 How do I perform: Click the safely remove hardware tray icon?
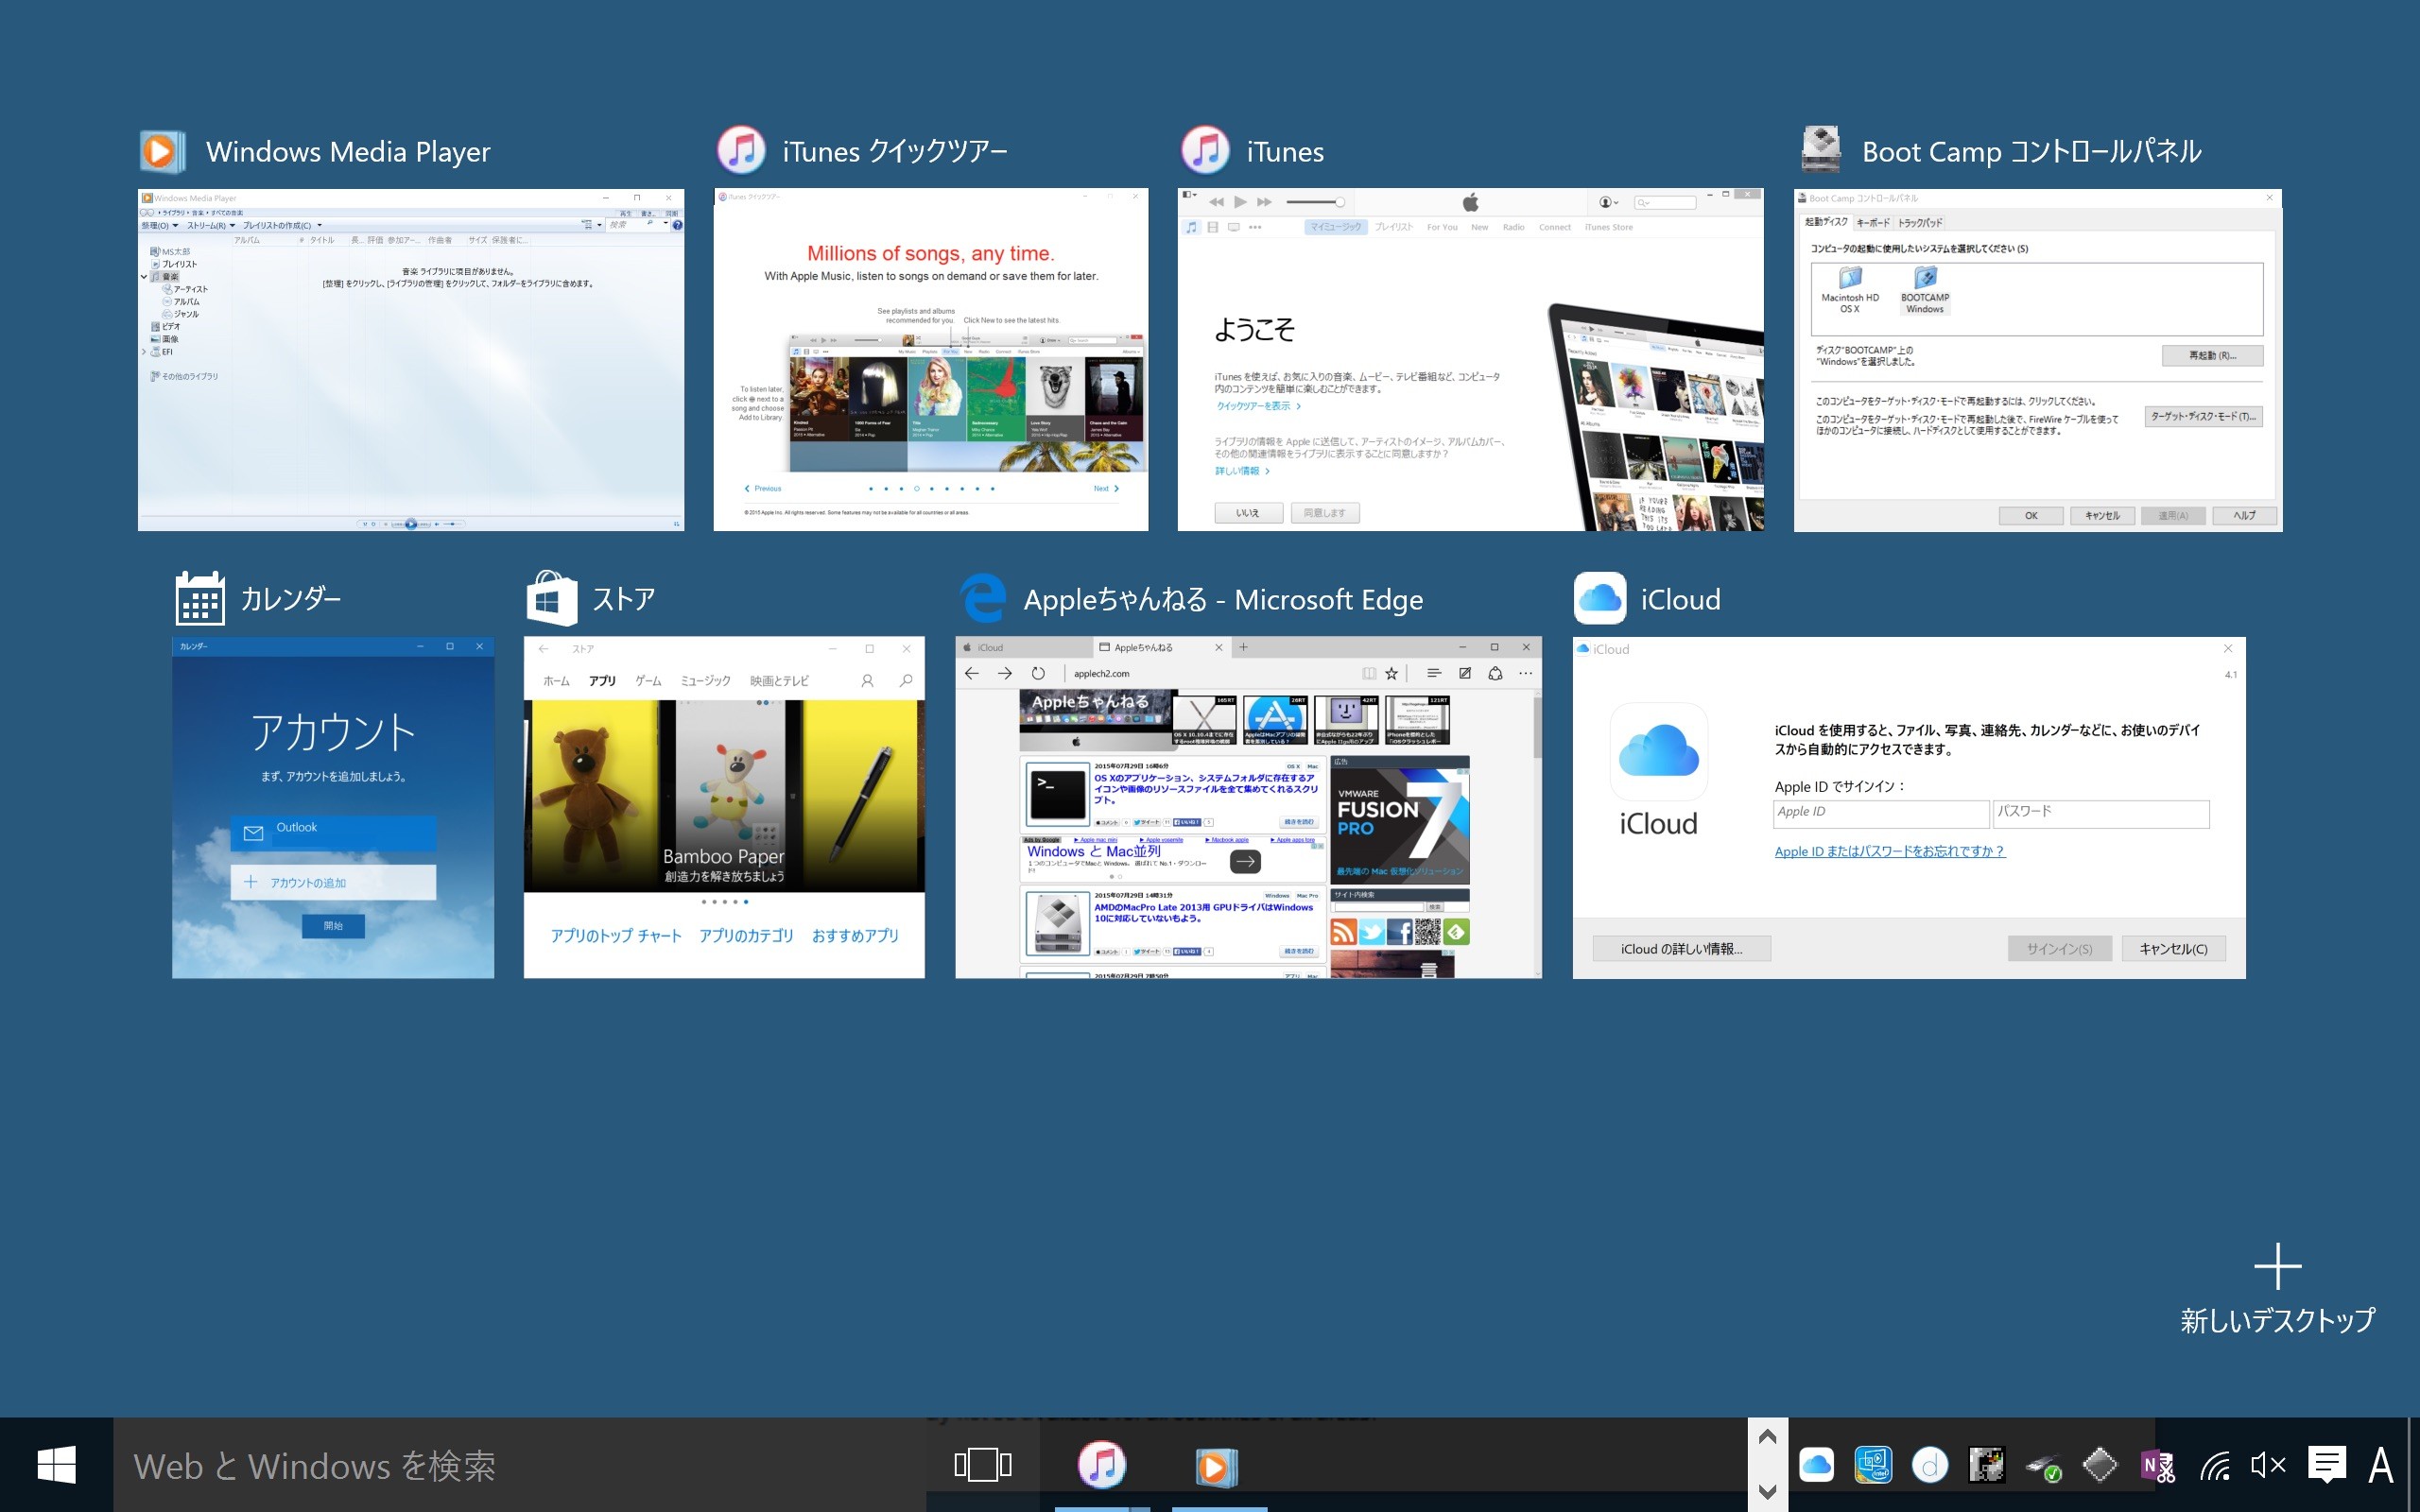2043,1467
